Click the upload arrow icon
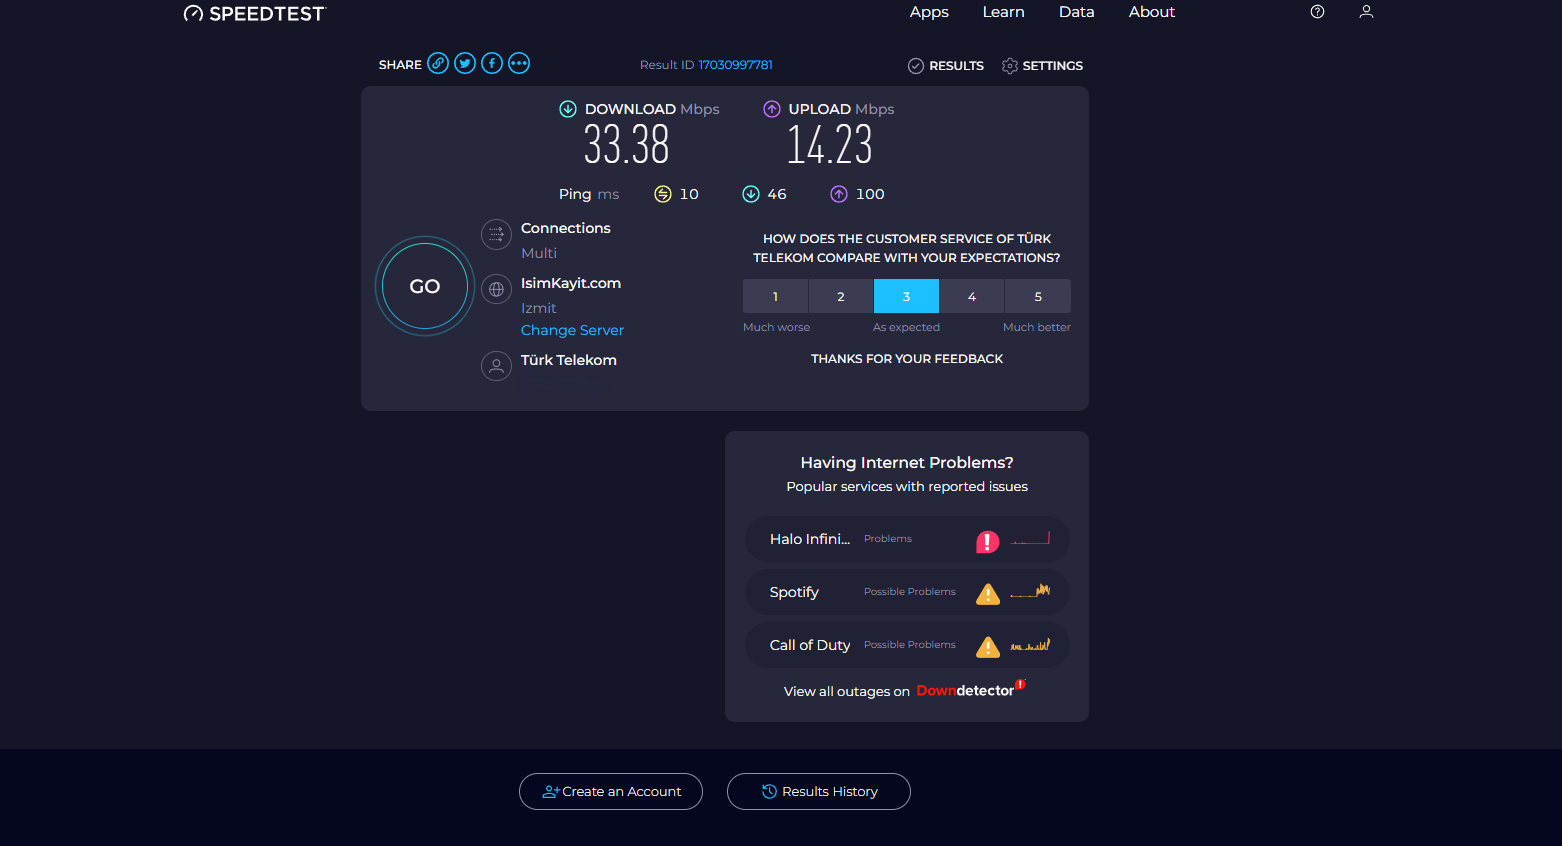Viewport: 1562px width, 846px height. 772,109
